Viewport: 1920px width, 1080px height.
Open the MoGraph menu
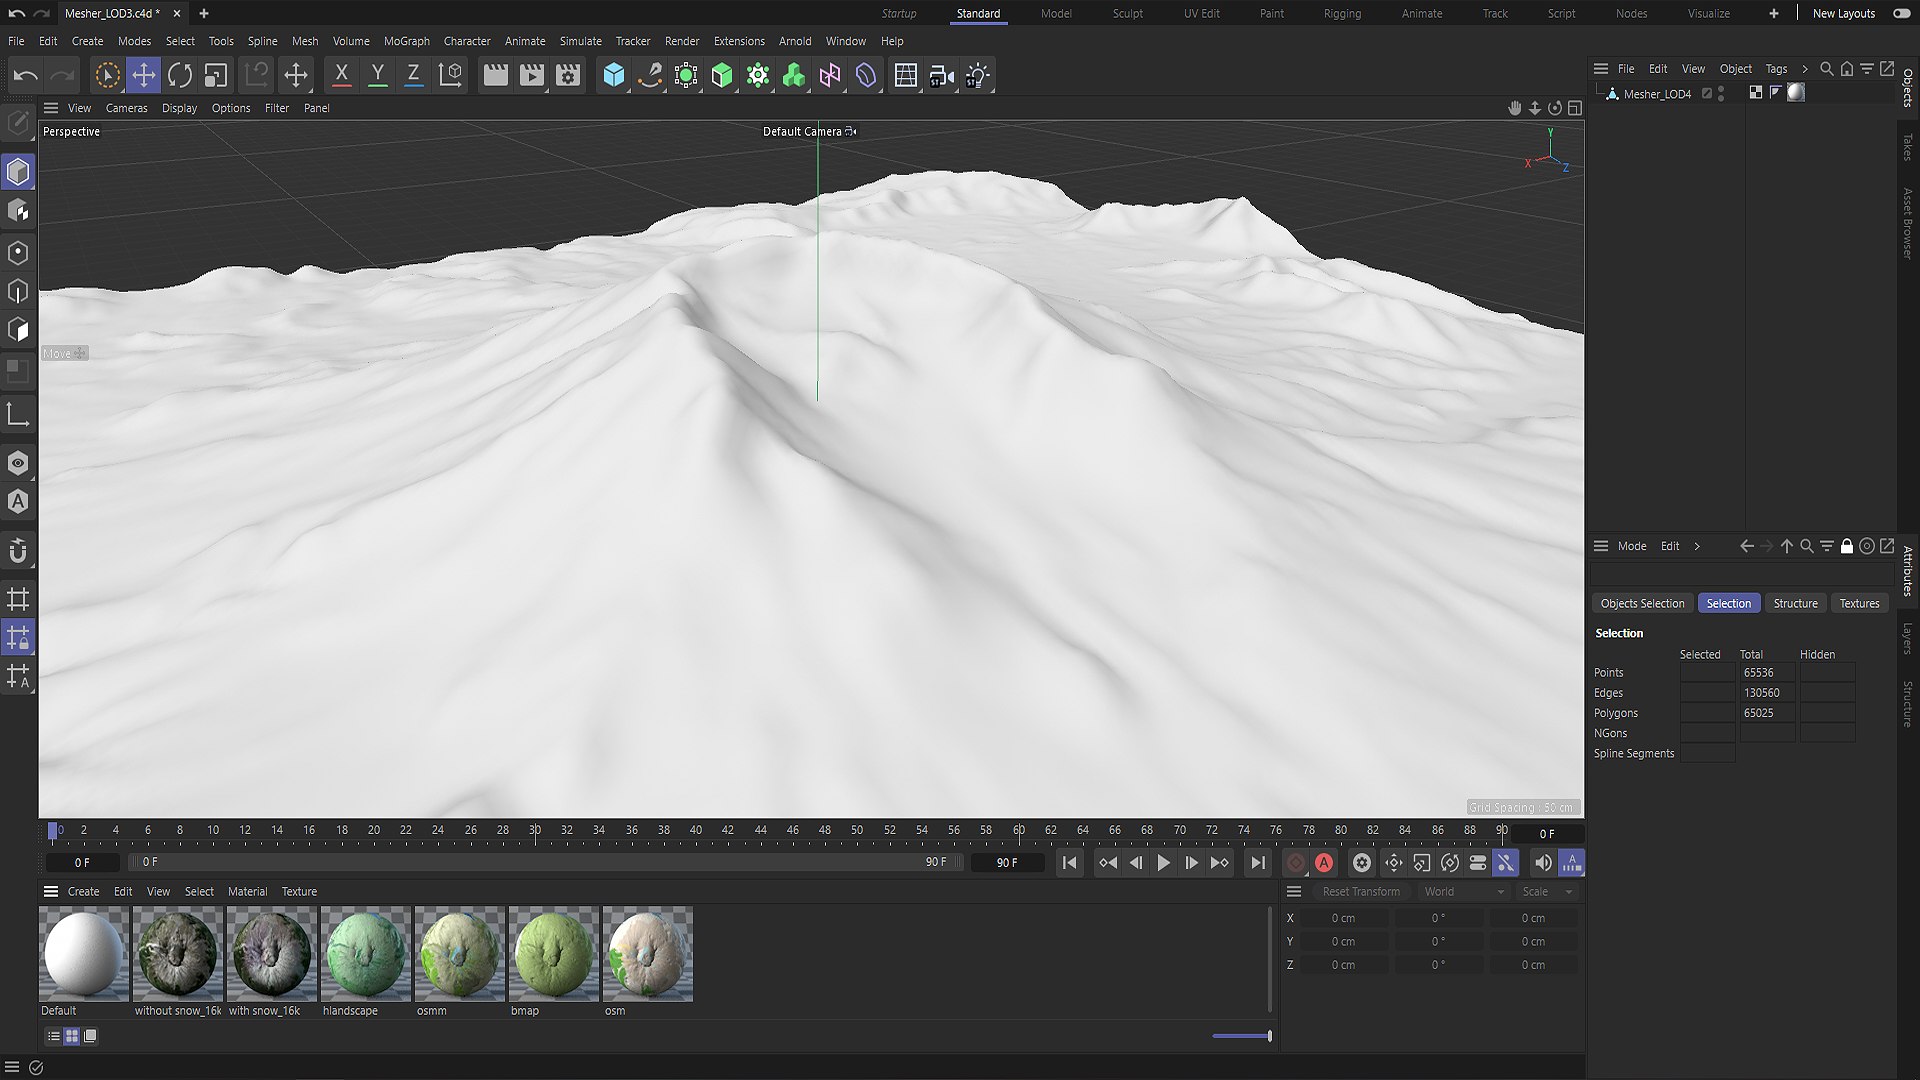(x=406, y=41)
